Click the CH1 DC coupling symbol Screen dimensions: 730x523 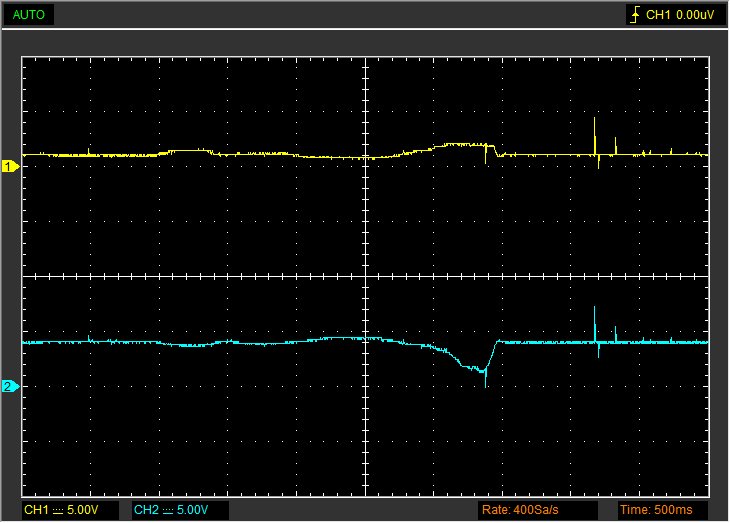pos(58,511)
